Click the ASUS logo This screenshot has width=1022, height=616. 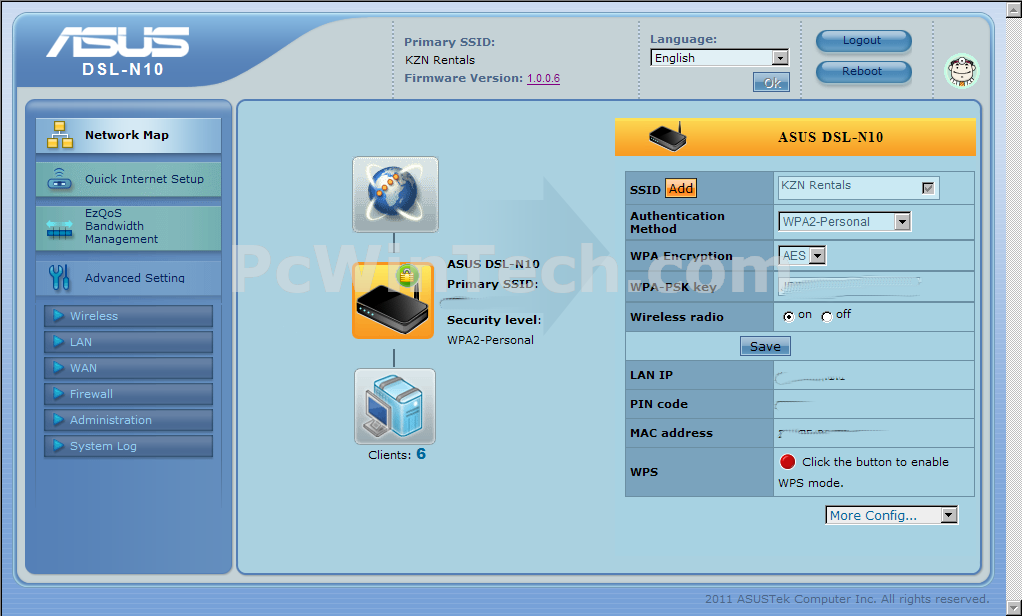tap(118, 42)
